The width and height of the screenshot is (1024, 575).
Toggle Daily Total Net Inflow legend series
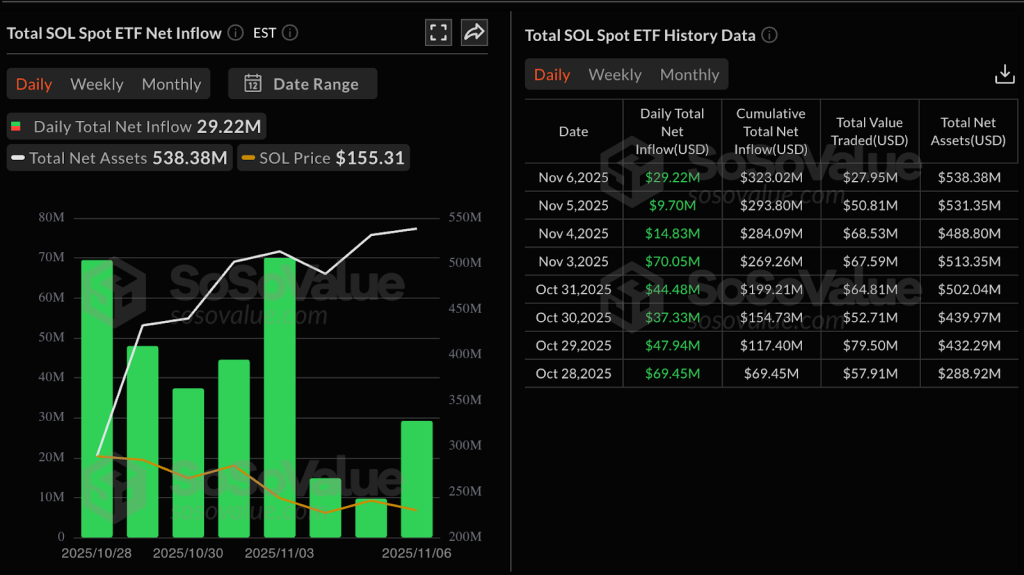[136, 126]
